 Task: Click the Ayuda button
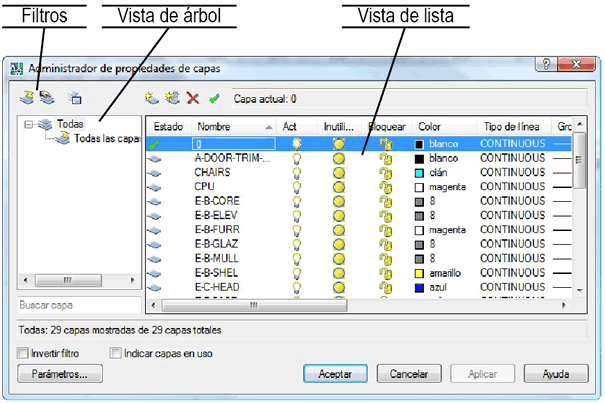pos(556,374)
